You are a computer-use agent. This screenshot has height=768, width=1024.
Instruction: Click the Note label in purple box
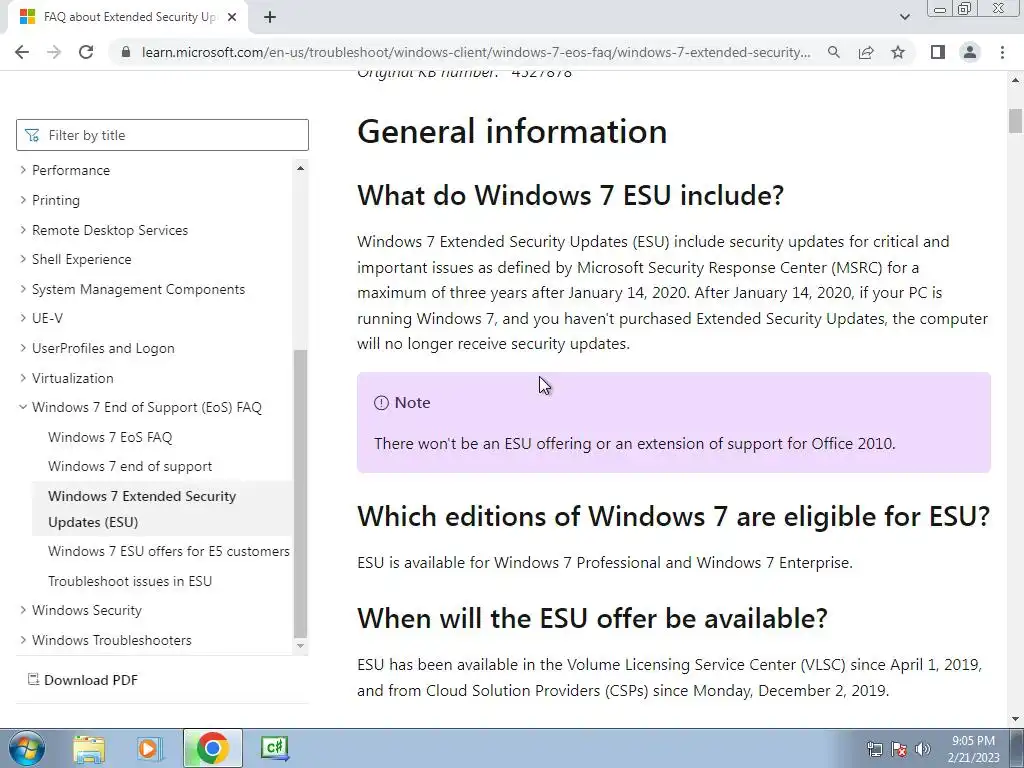tap(412, 403)
